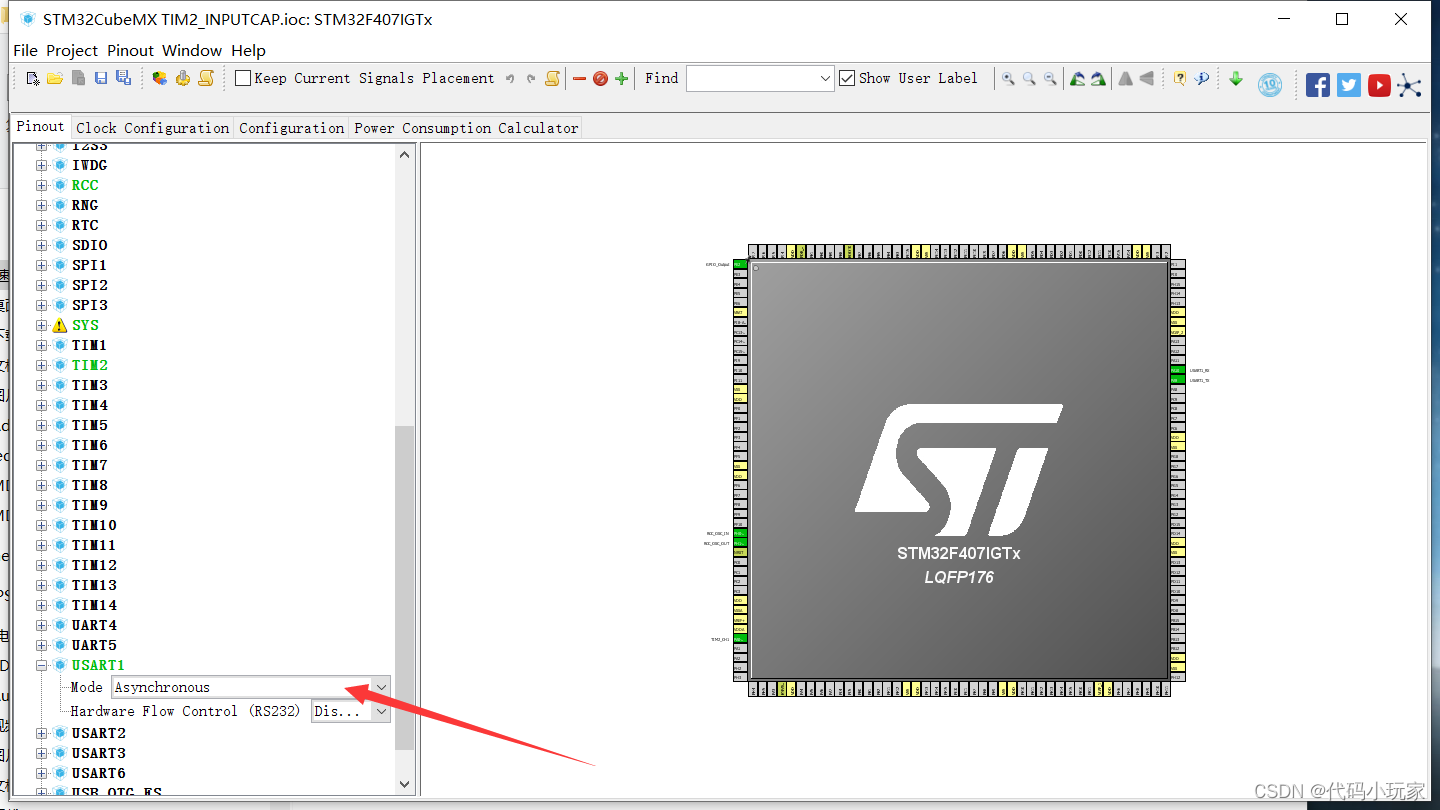Open help via the yellow question icon
The image size is (1440, 810).
click(x=1180, y=78)
